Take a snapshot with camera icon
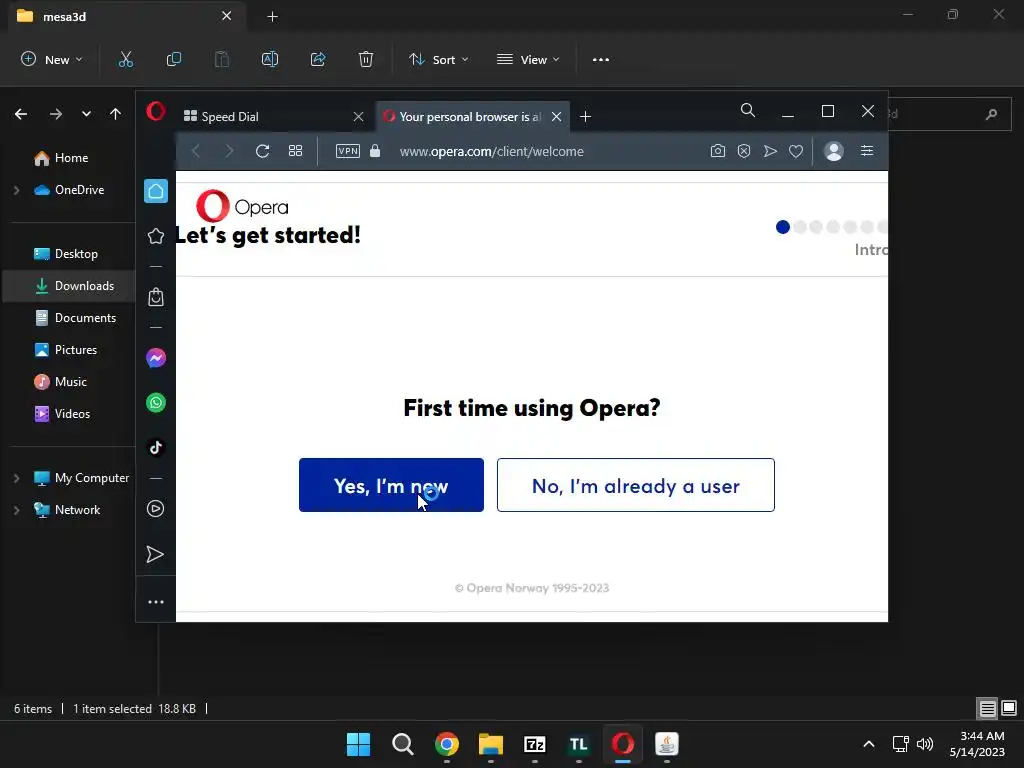 pyautogui.click(x=718, y=151)
